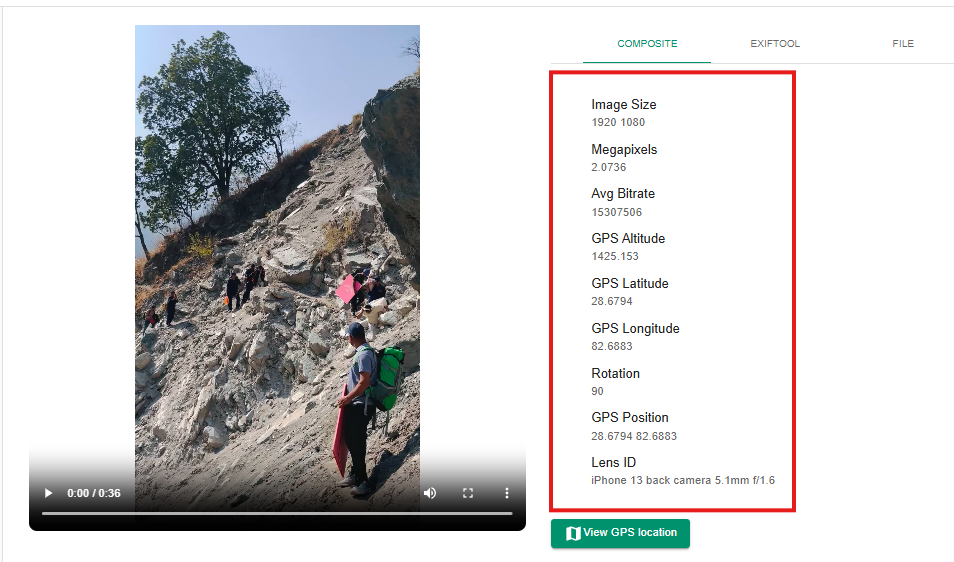954x562 pixels.
Task: Click the Rotation heading
Action: click(x=615, y=373)
